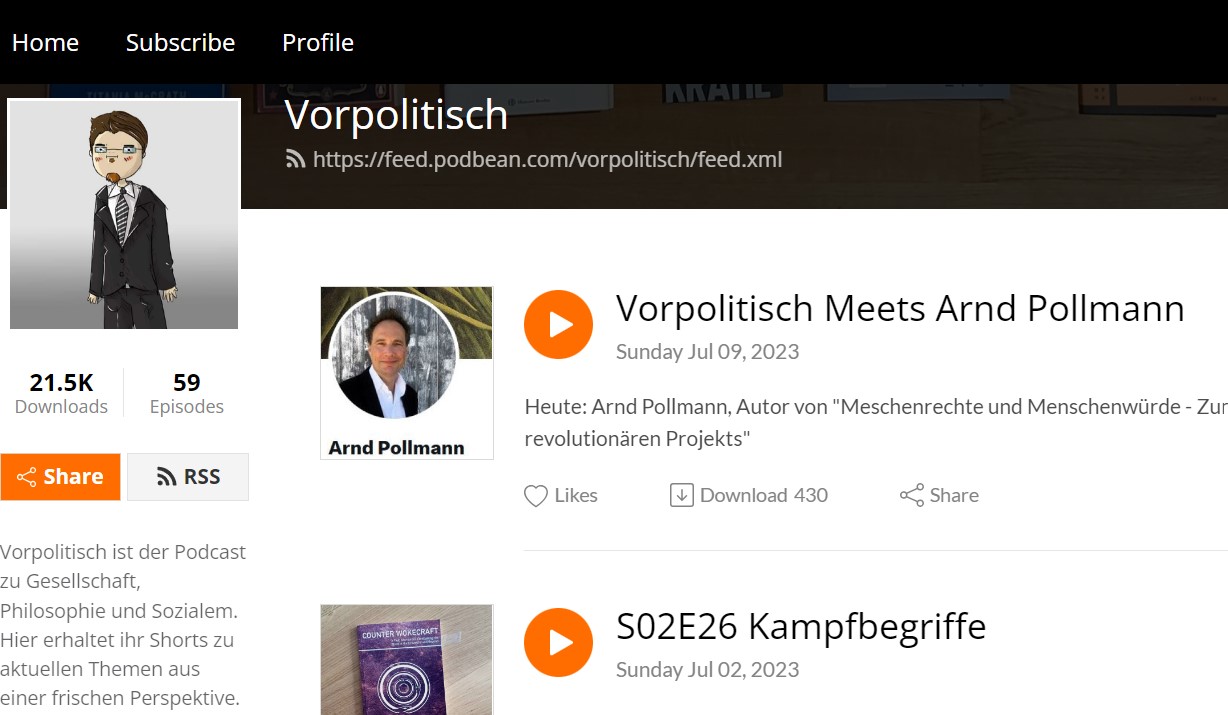Open the S02E26 Kampfbegriffe title link

pos(801,626)
